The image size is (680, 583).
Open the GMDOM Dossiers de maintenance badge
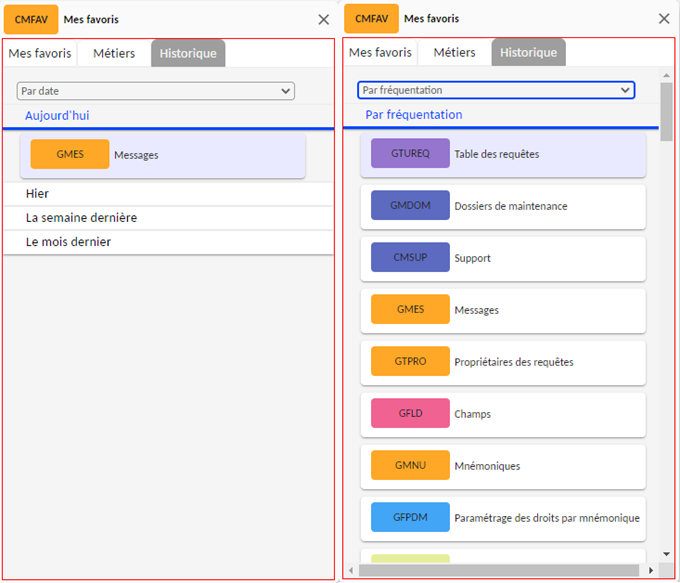tap(410, 206)
